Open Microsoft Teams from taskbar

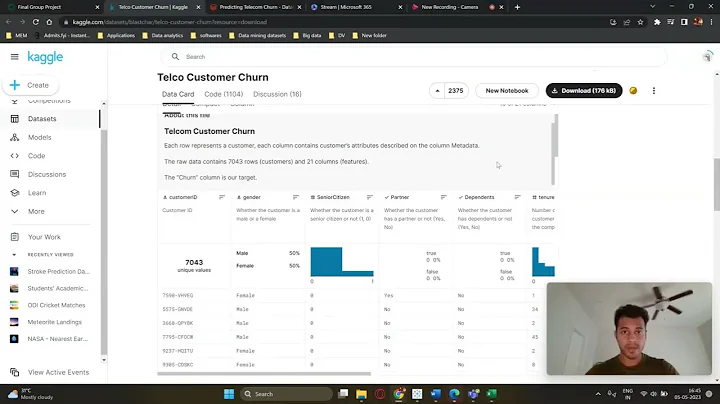tap(473, 394)
